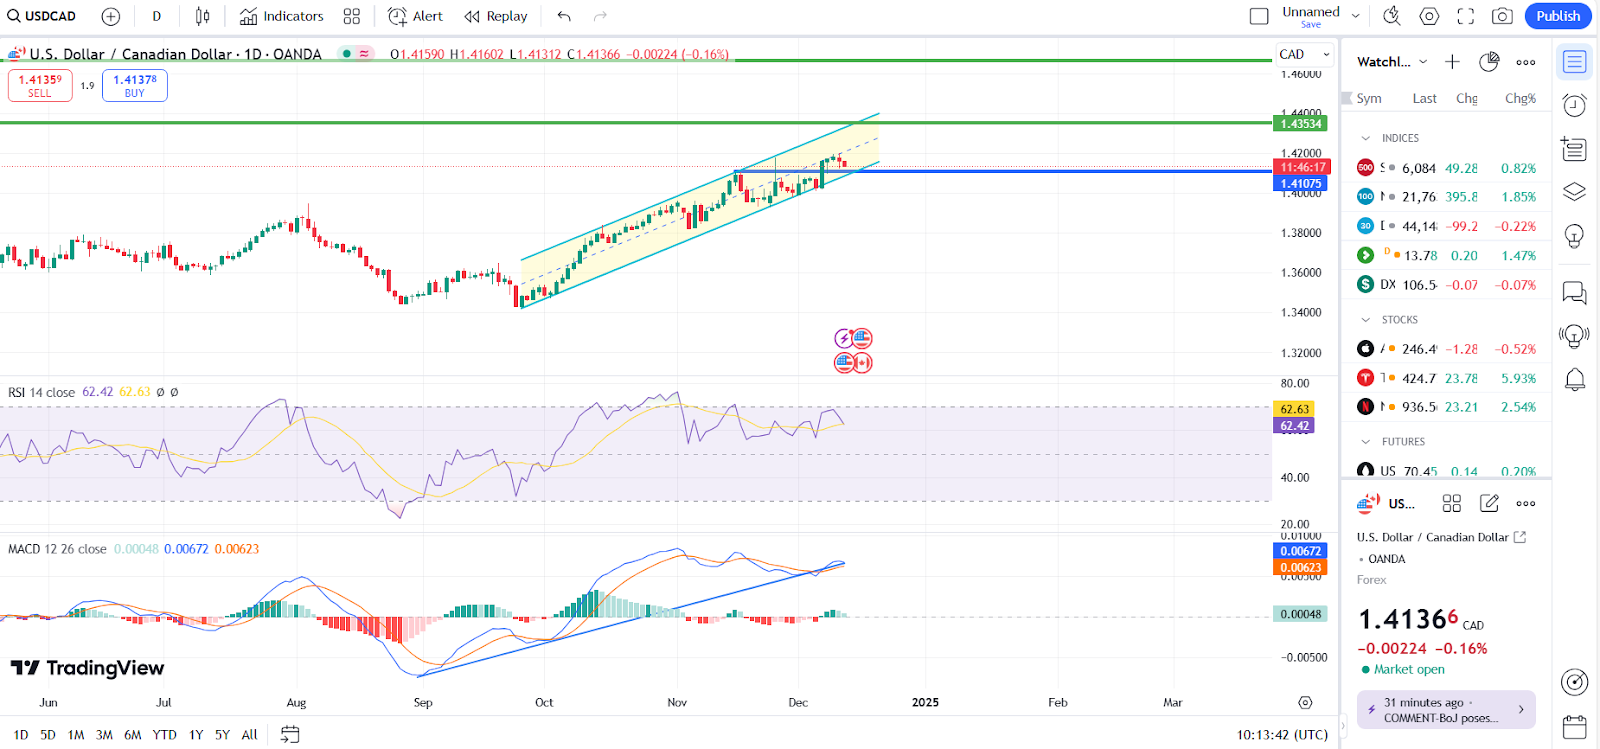Open quick search lightning icon
This screenshot has width=1600, height=749.
click(1391, 16)
